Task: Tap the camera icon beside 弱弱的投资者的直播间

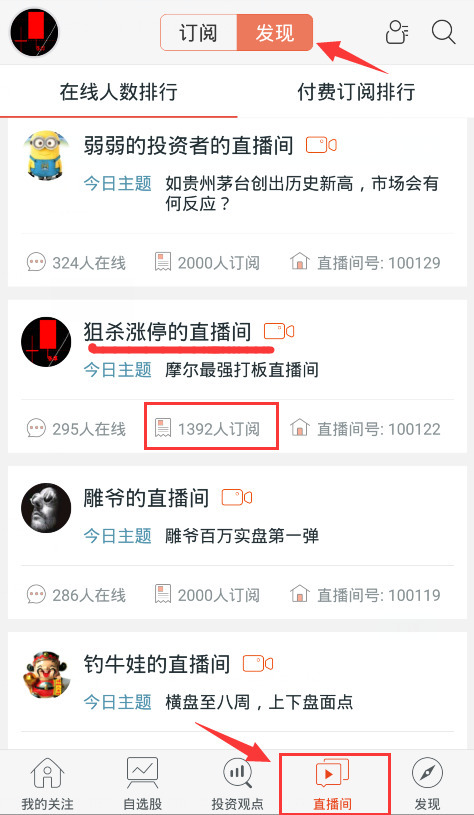Action: click(x=321, y=144)
